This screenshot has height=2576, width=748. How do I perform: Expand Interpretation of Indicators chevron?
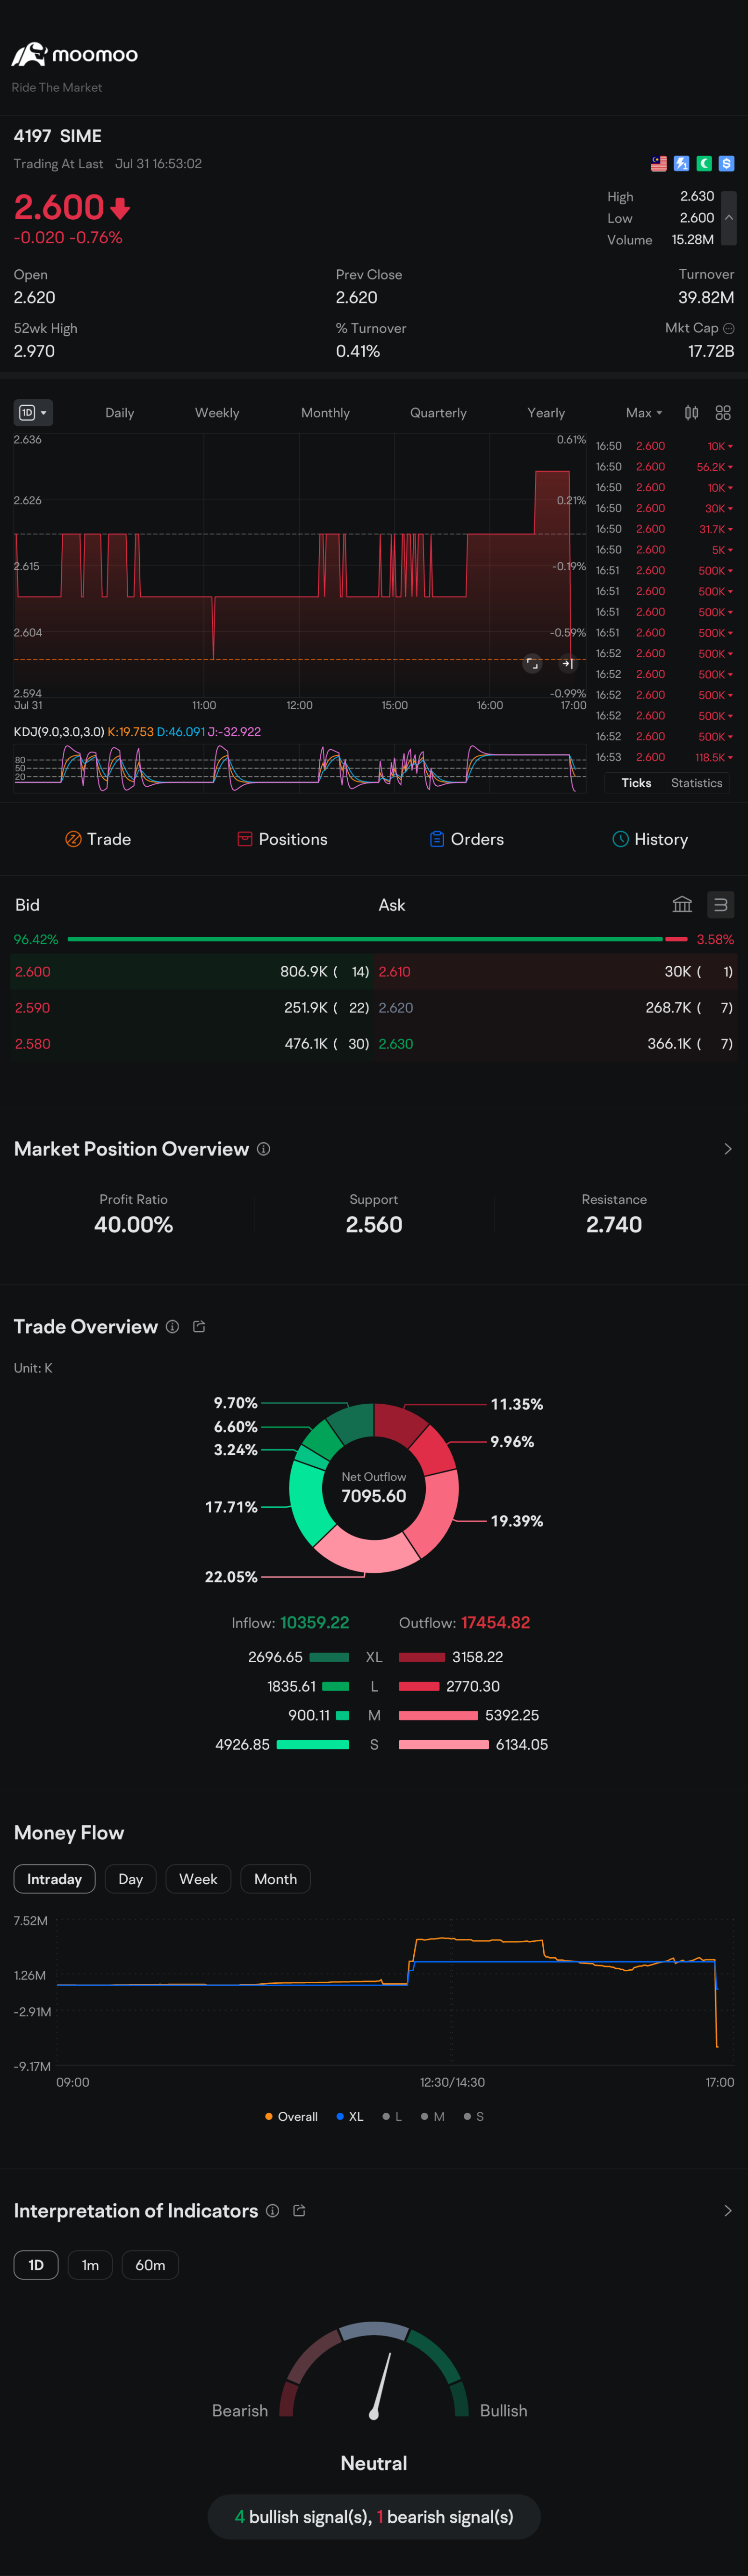click(727, 2211)
